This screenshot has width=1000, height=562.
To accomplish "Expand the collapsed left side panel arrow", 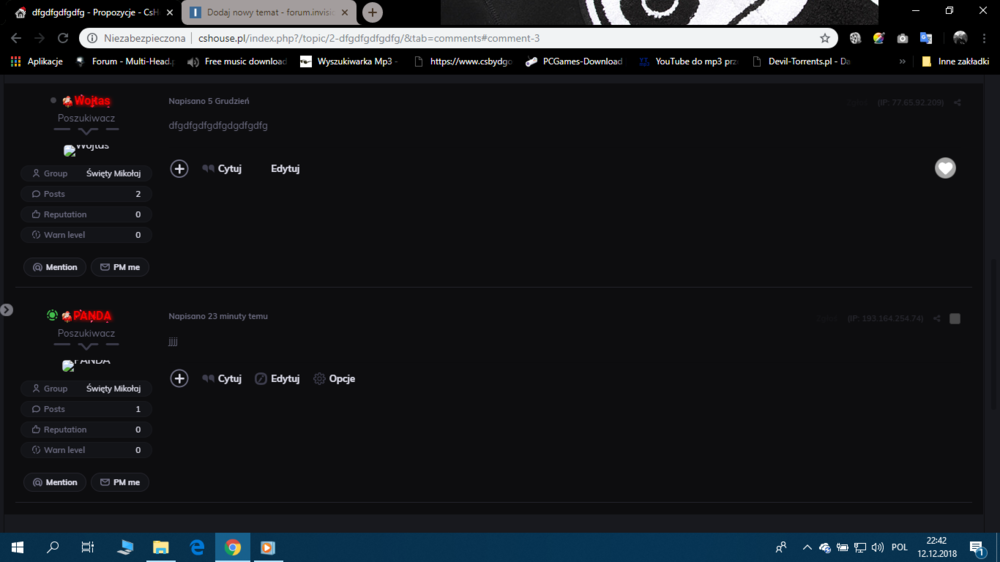I will [6, 310].
